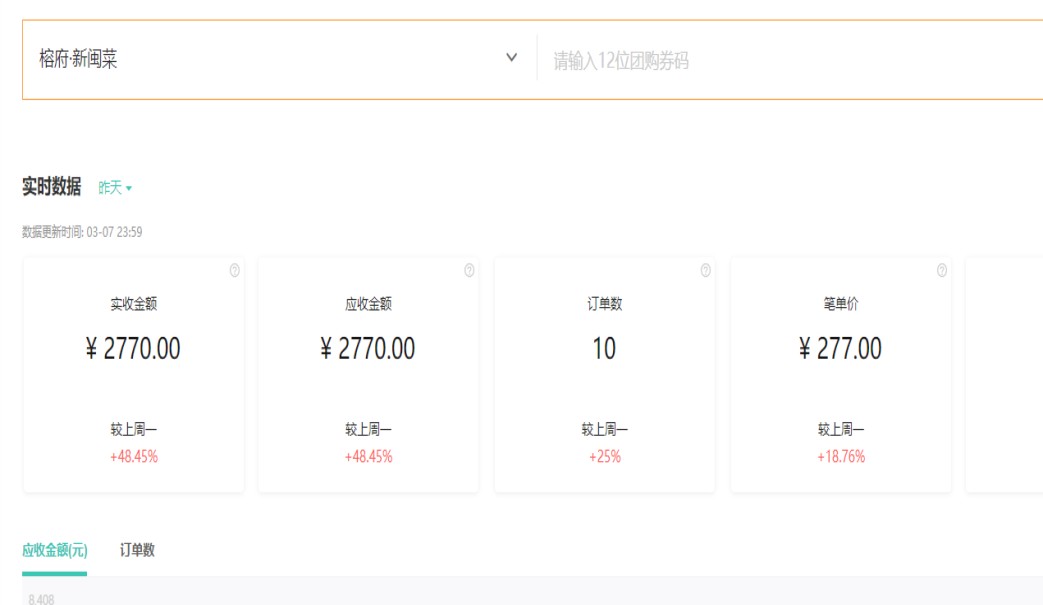Click the partially visible fifth data card
The width and height of the screenshot is (1043, 605).
coord(1004,375)
